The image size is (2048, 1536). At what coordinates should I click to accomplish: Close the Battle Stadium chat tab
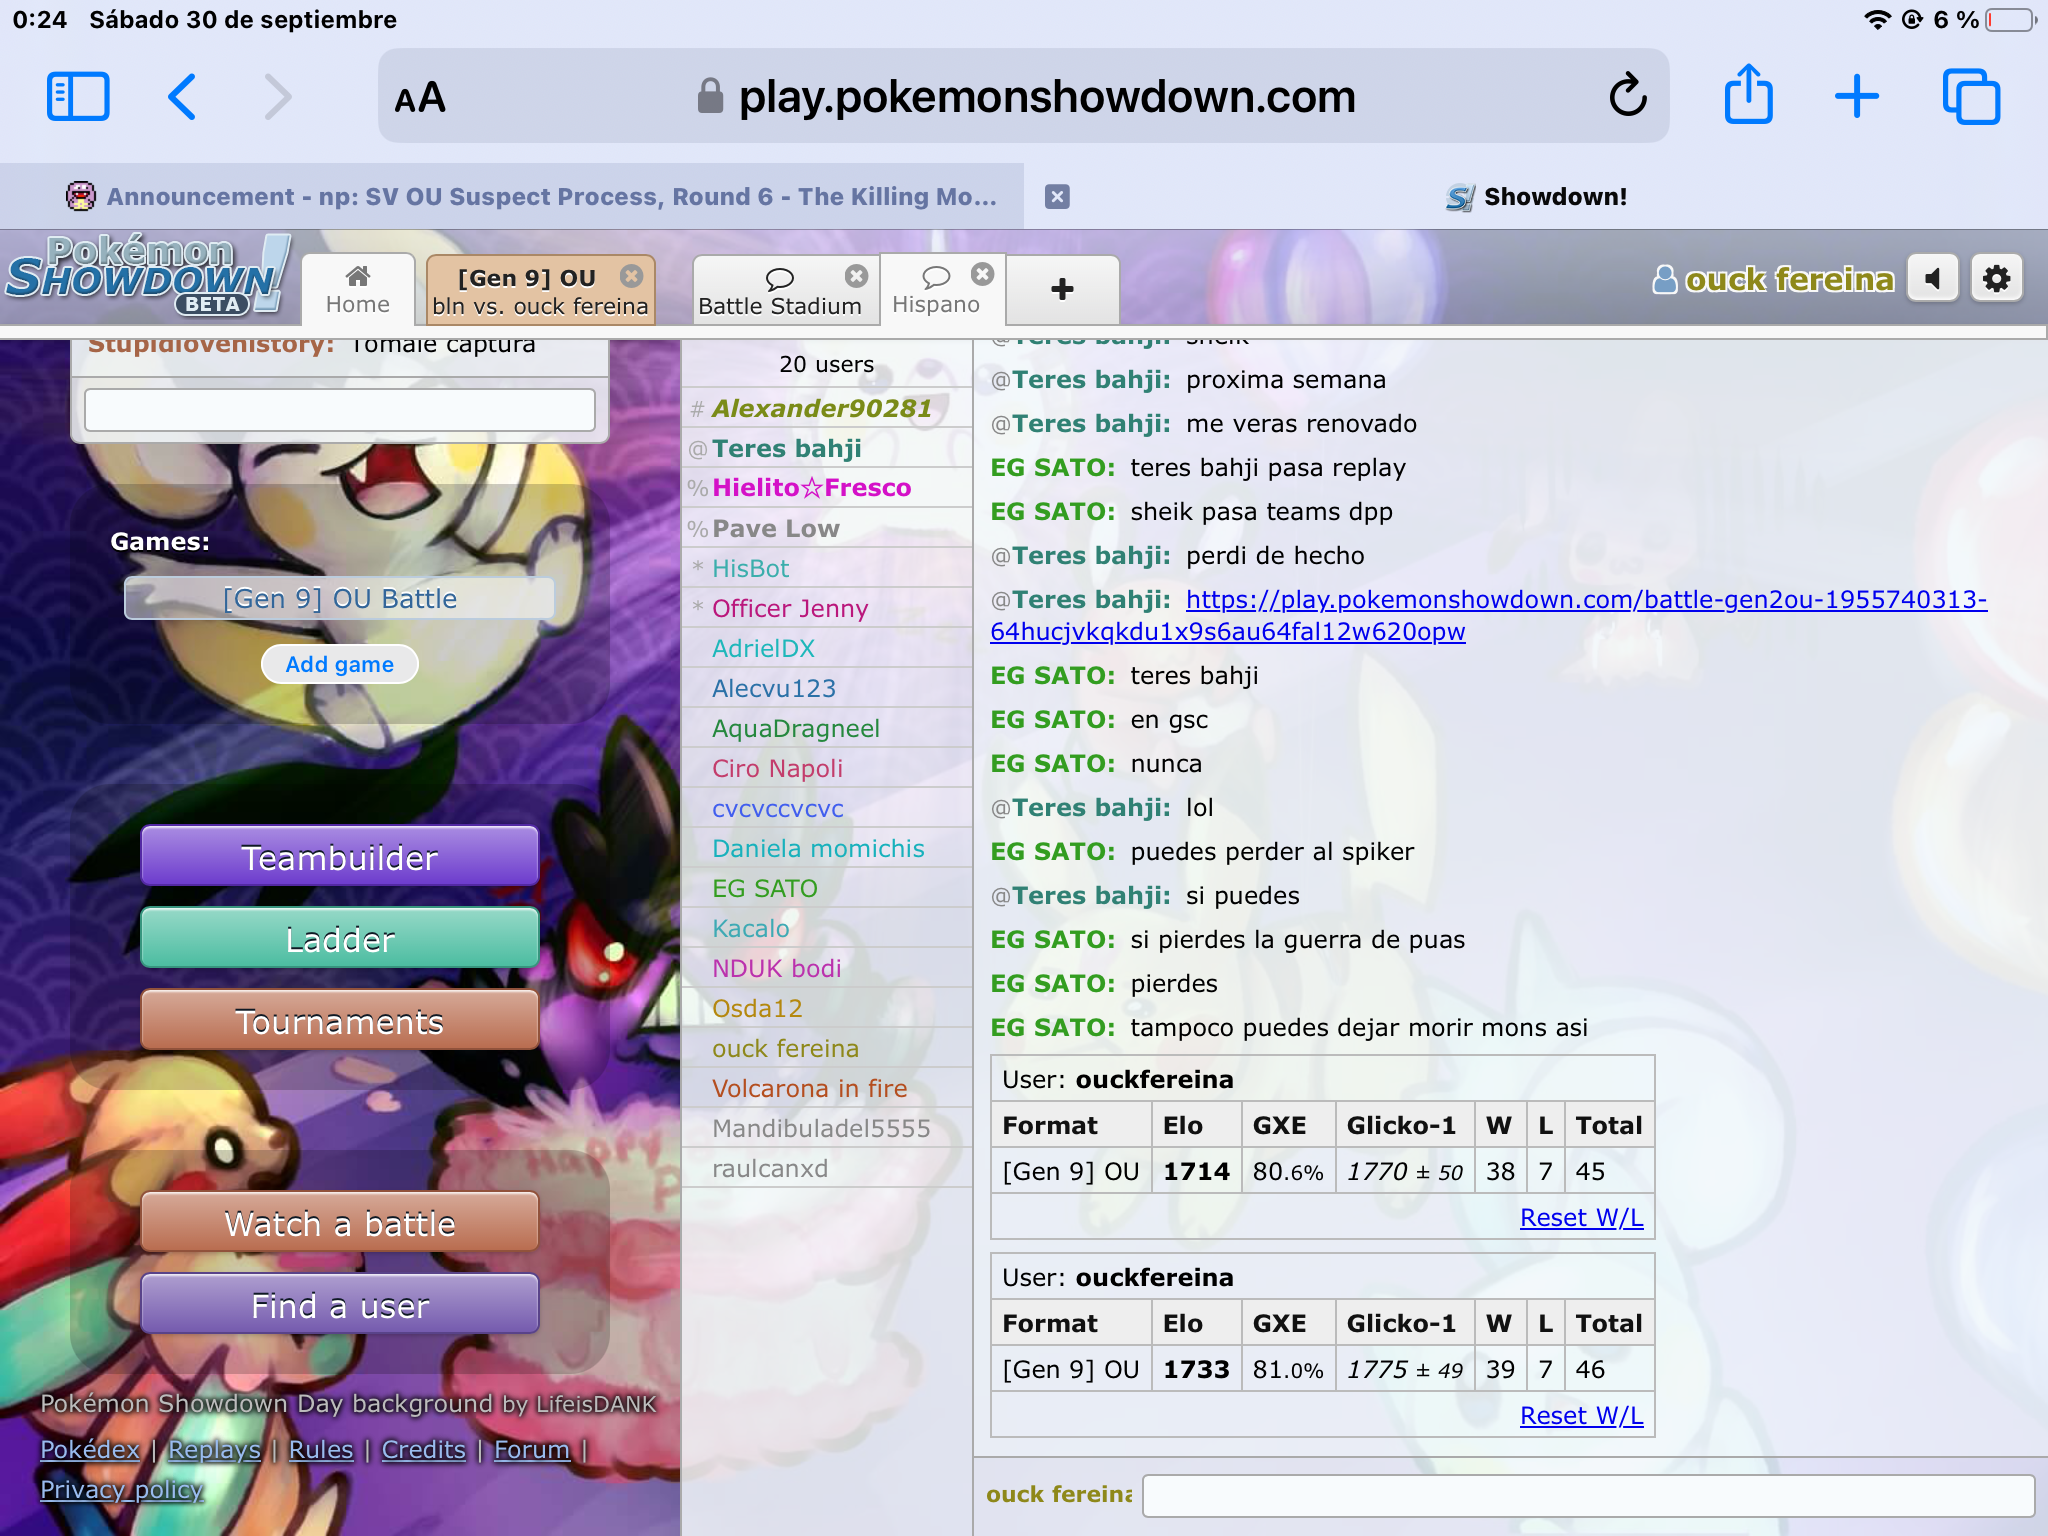(856, 276)
